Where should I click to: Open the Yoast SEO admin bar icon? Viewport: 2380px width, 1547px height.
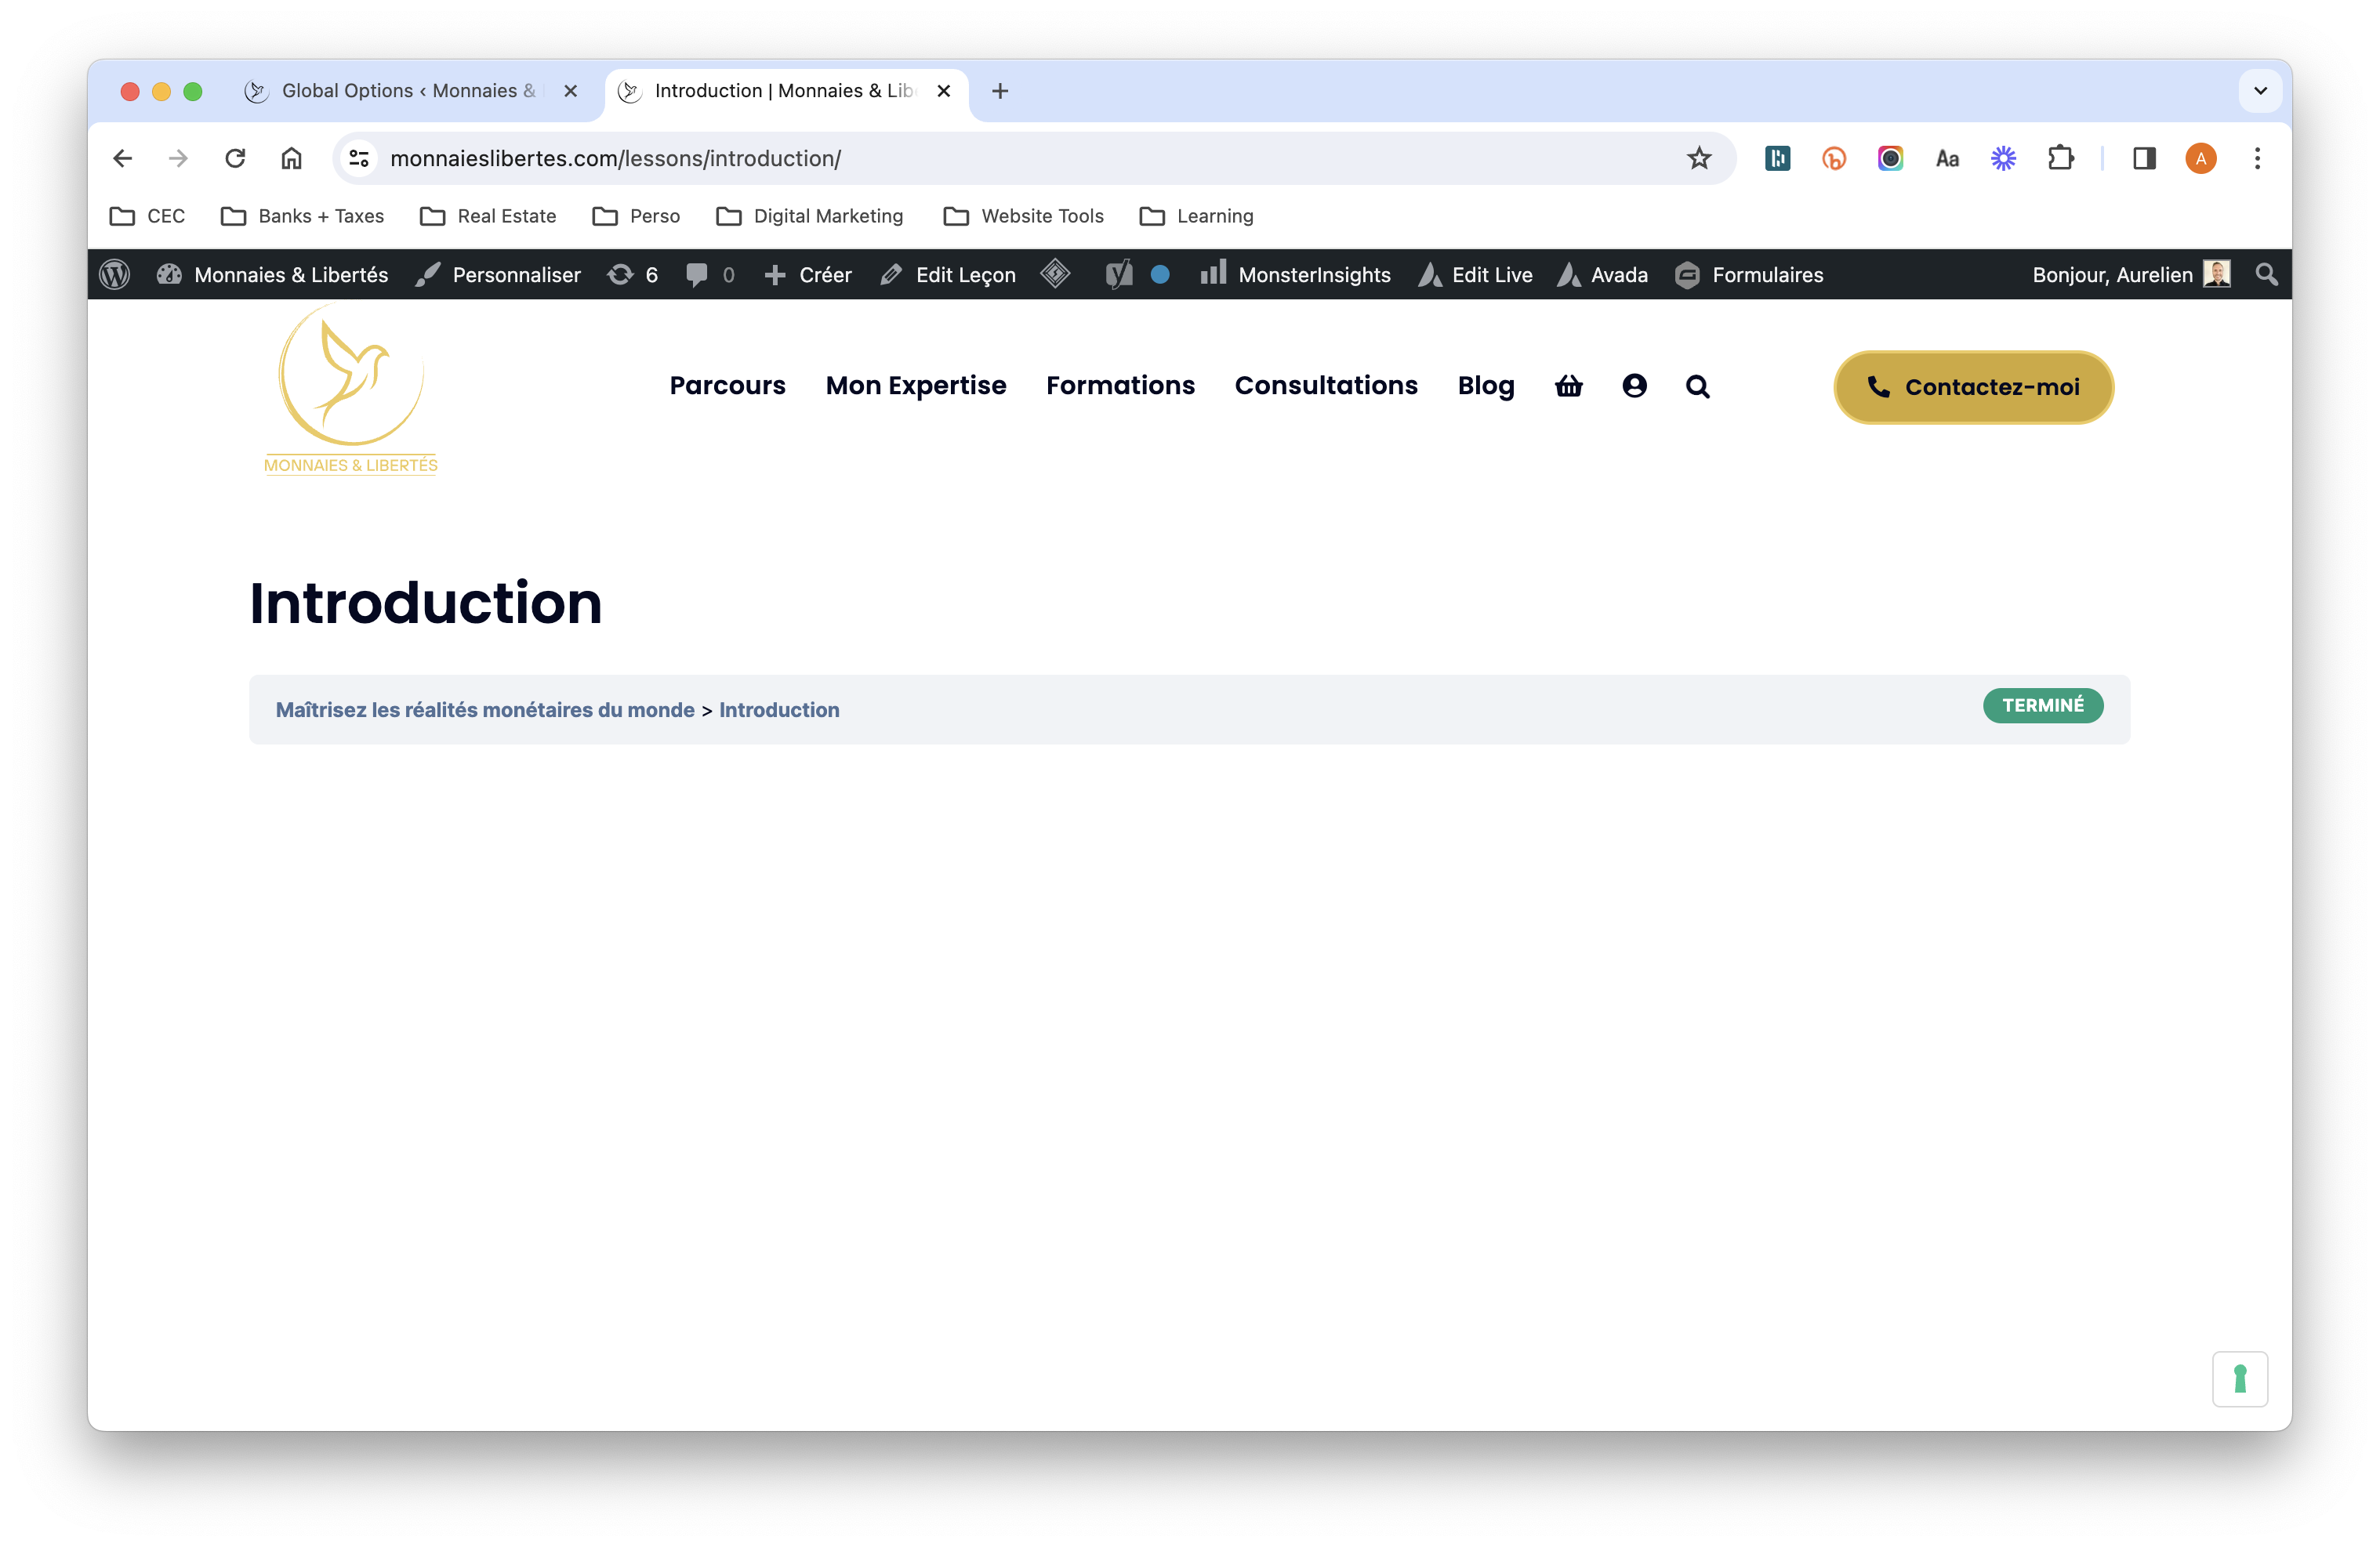click(1119, 274)
